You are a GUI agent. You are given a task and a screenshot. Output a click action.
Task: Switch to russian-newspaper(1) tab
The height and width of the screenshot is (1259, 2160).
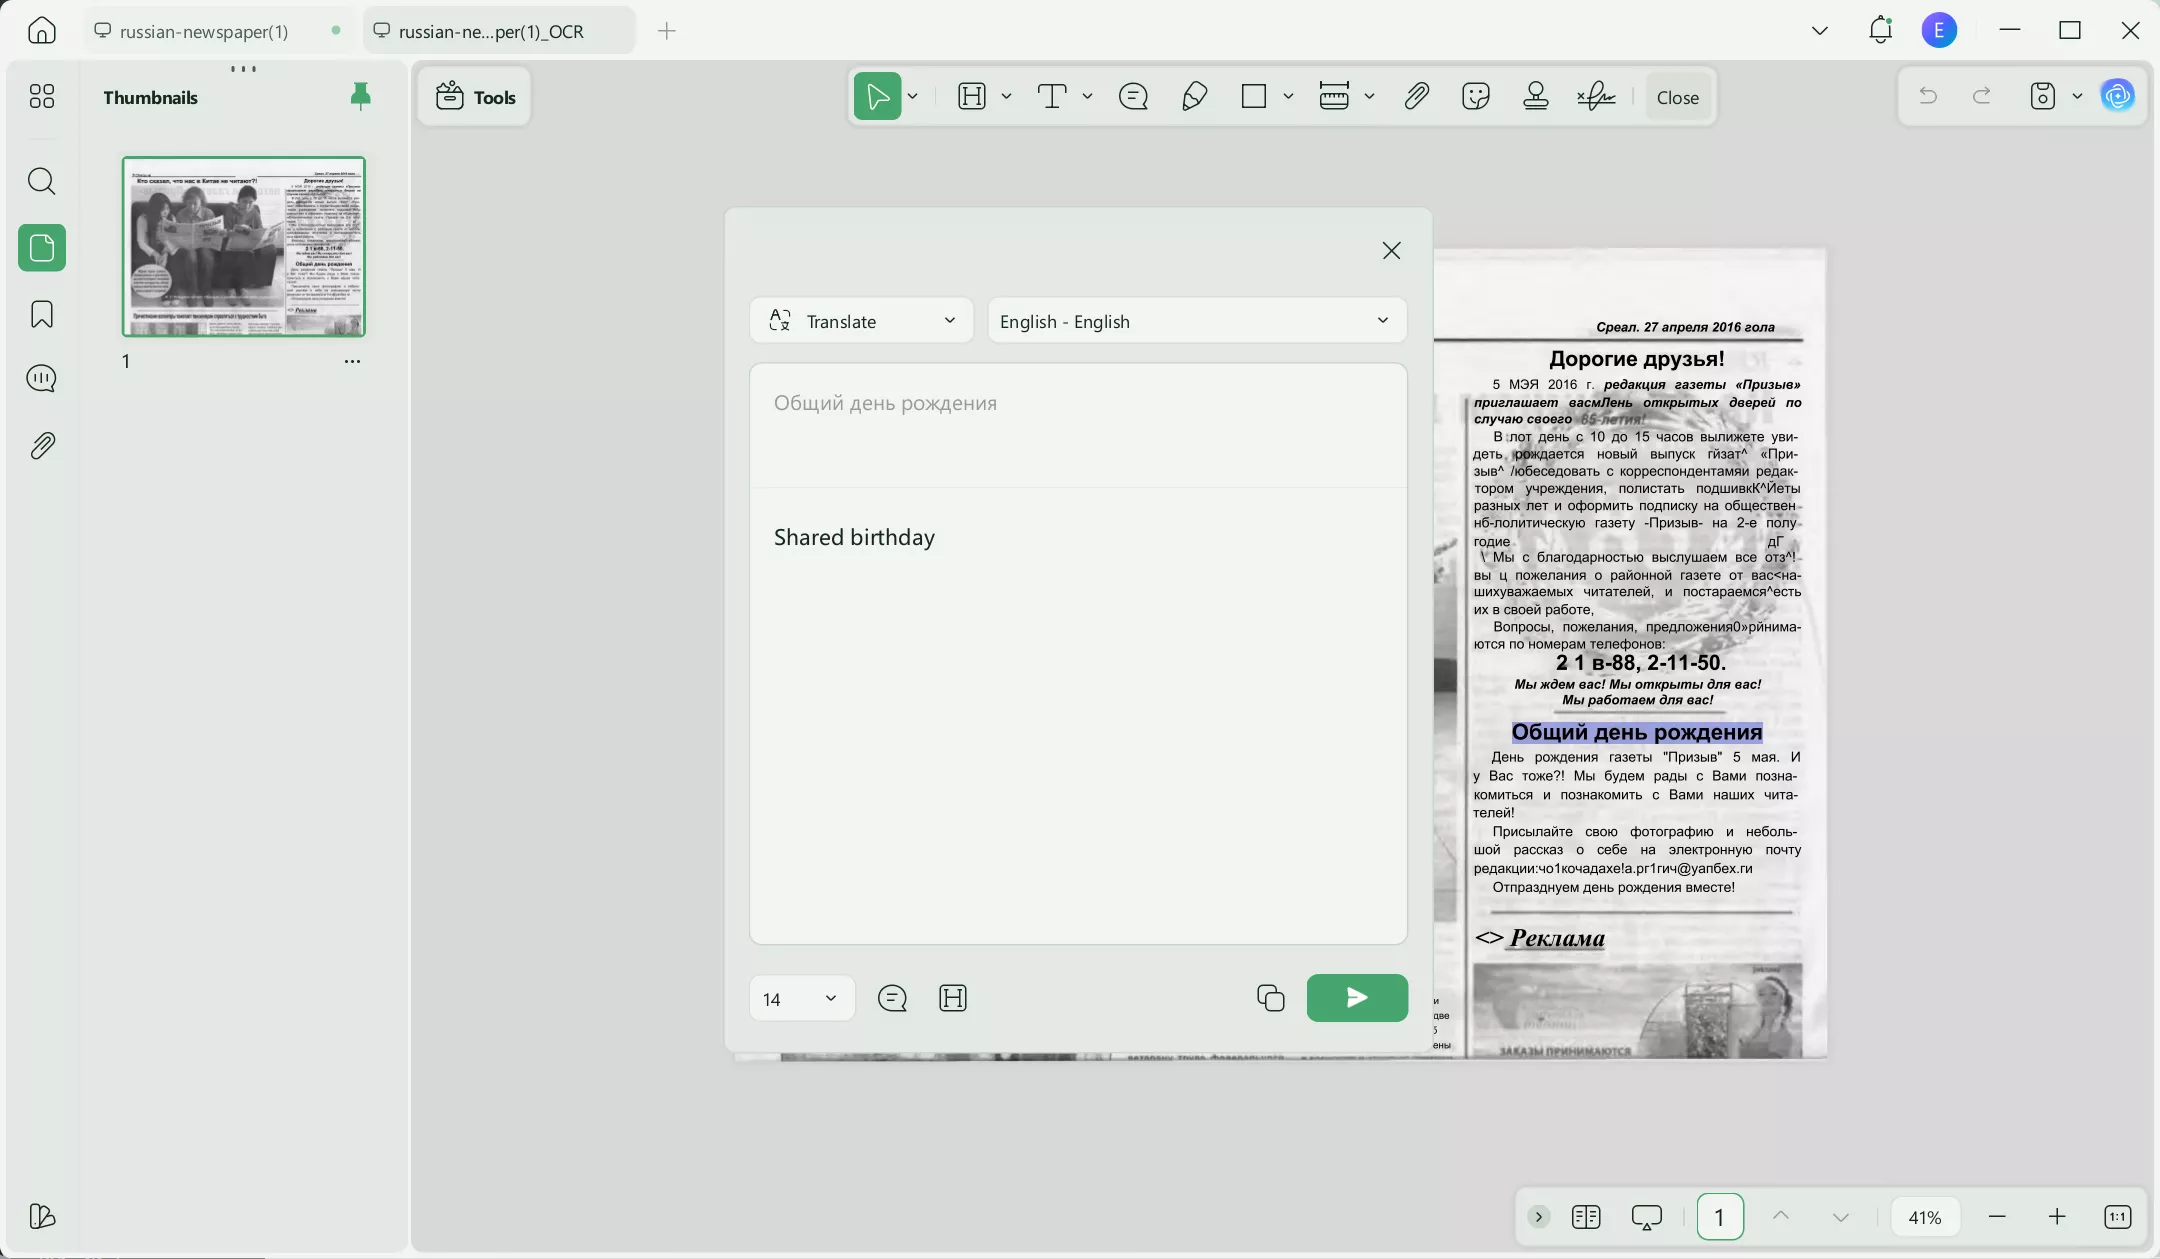(204, 31)
